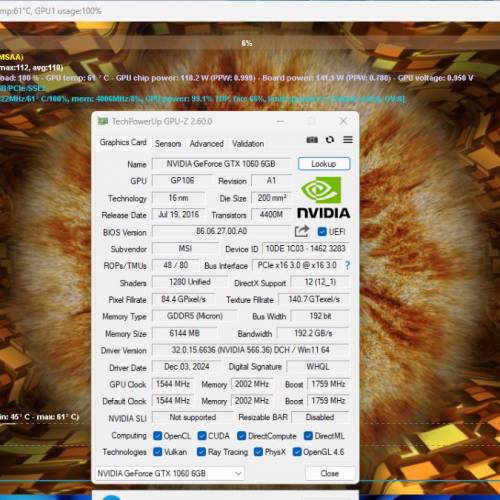Viewport: 500px width, 500px height.
Task: Switch to the Validation tab
Action: (x=248, y=144)
